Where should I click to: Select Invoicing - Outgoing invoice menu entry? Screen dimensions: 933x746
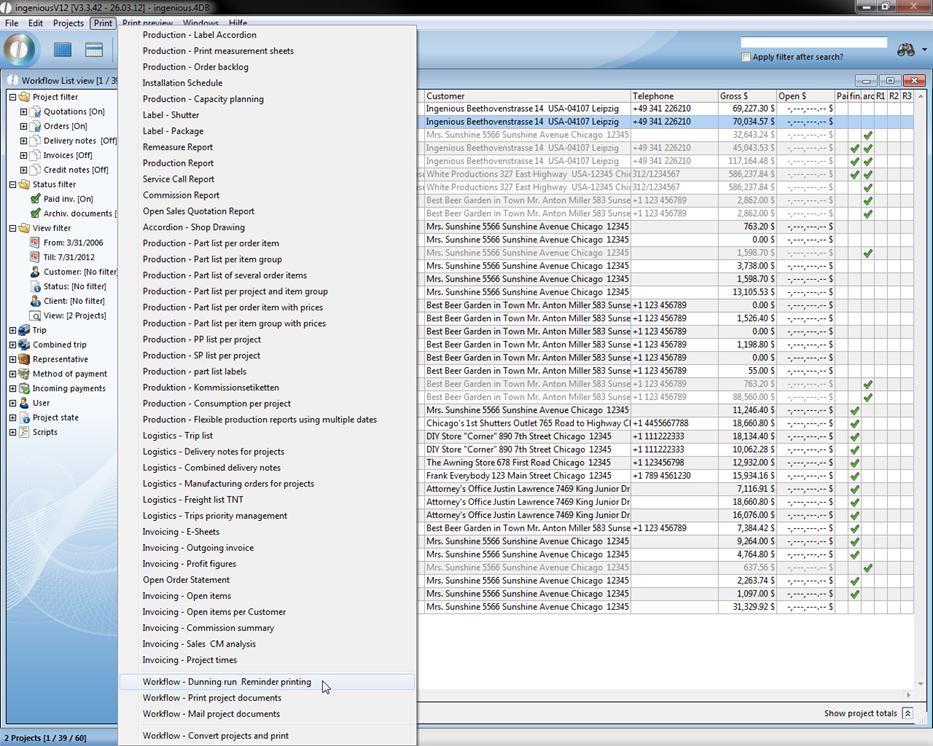click(x=198, y=548)
